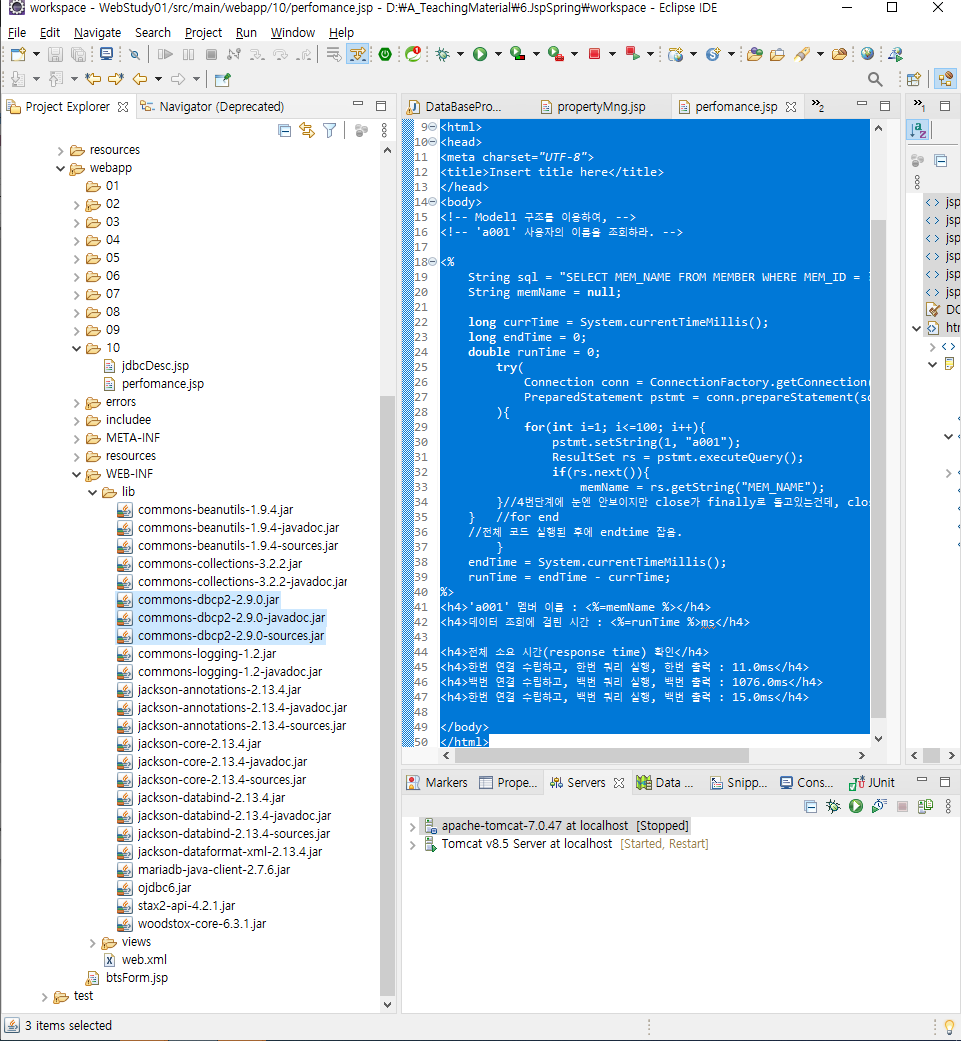This screenshot has width=961, height=1041.
Task: Switch to propertyMng.jsp editor tab
Action: (593, 106)
